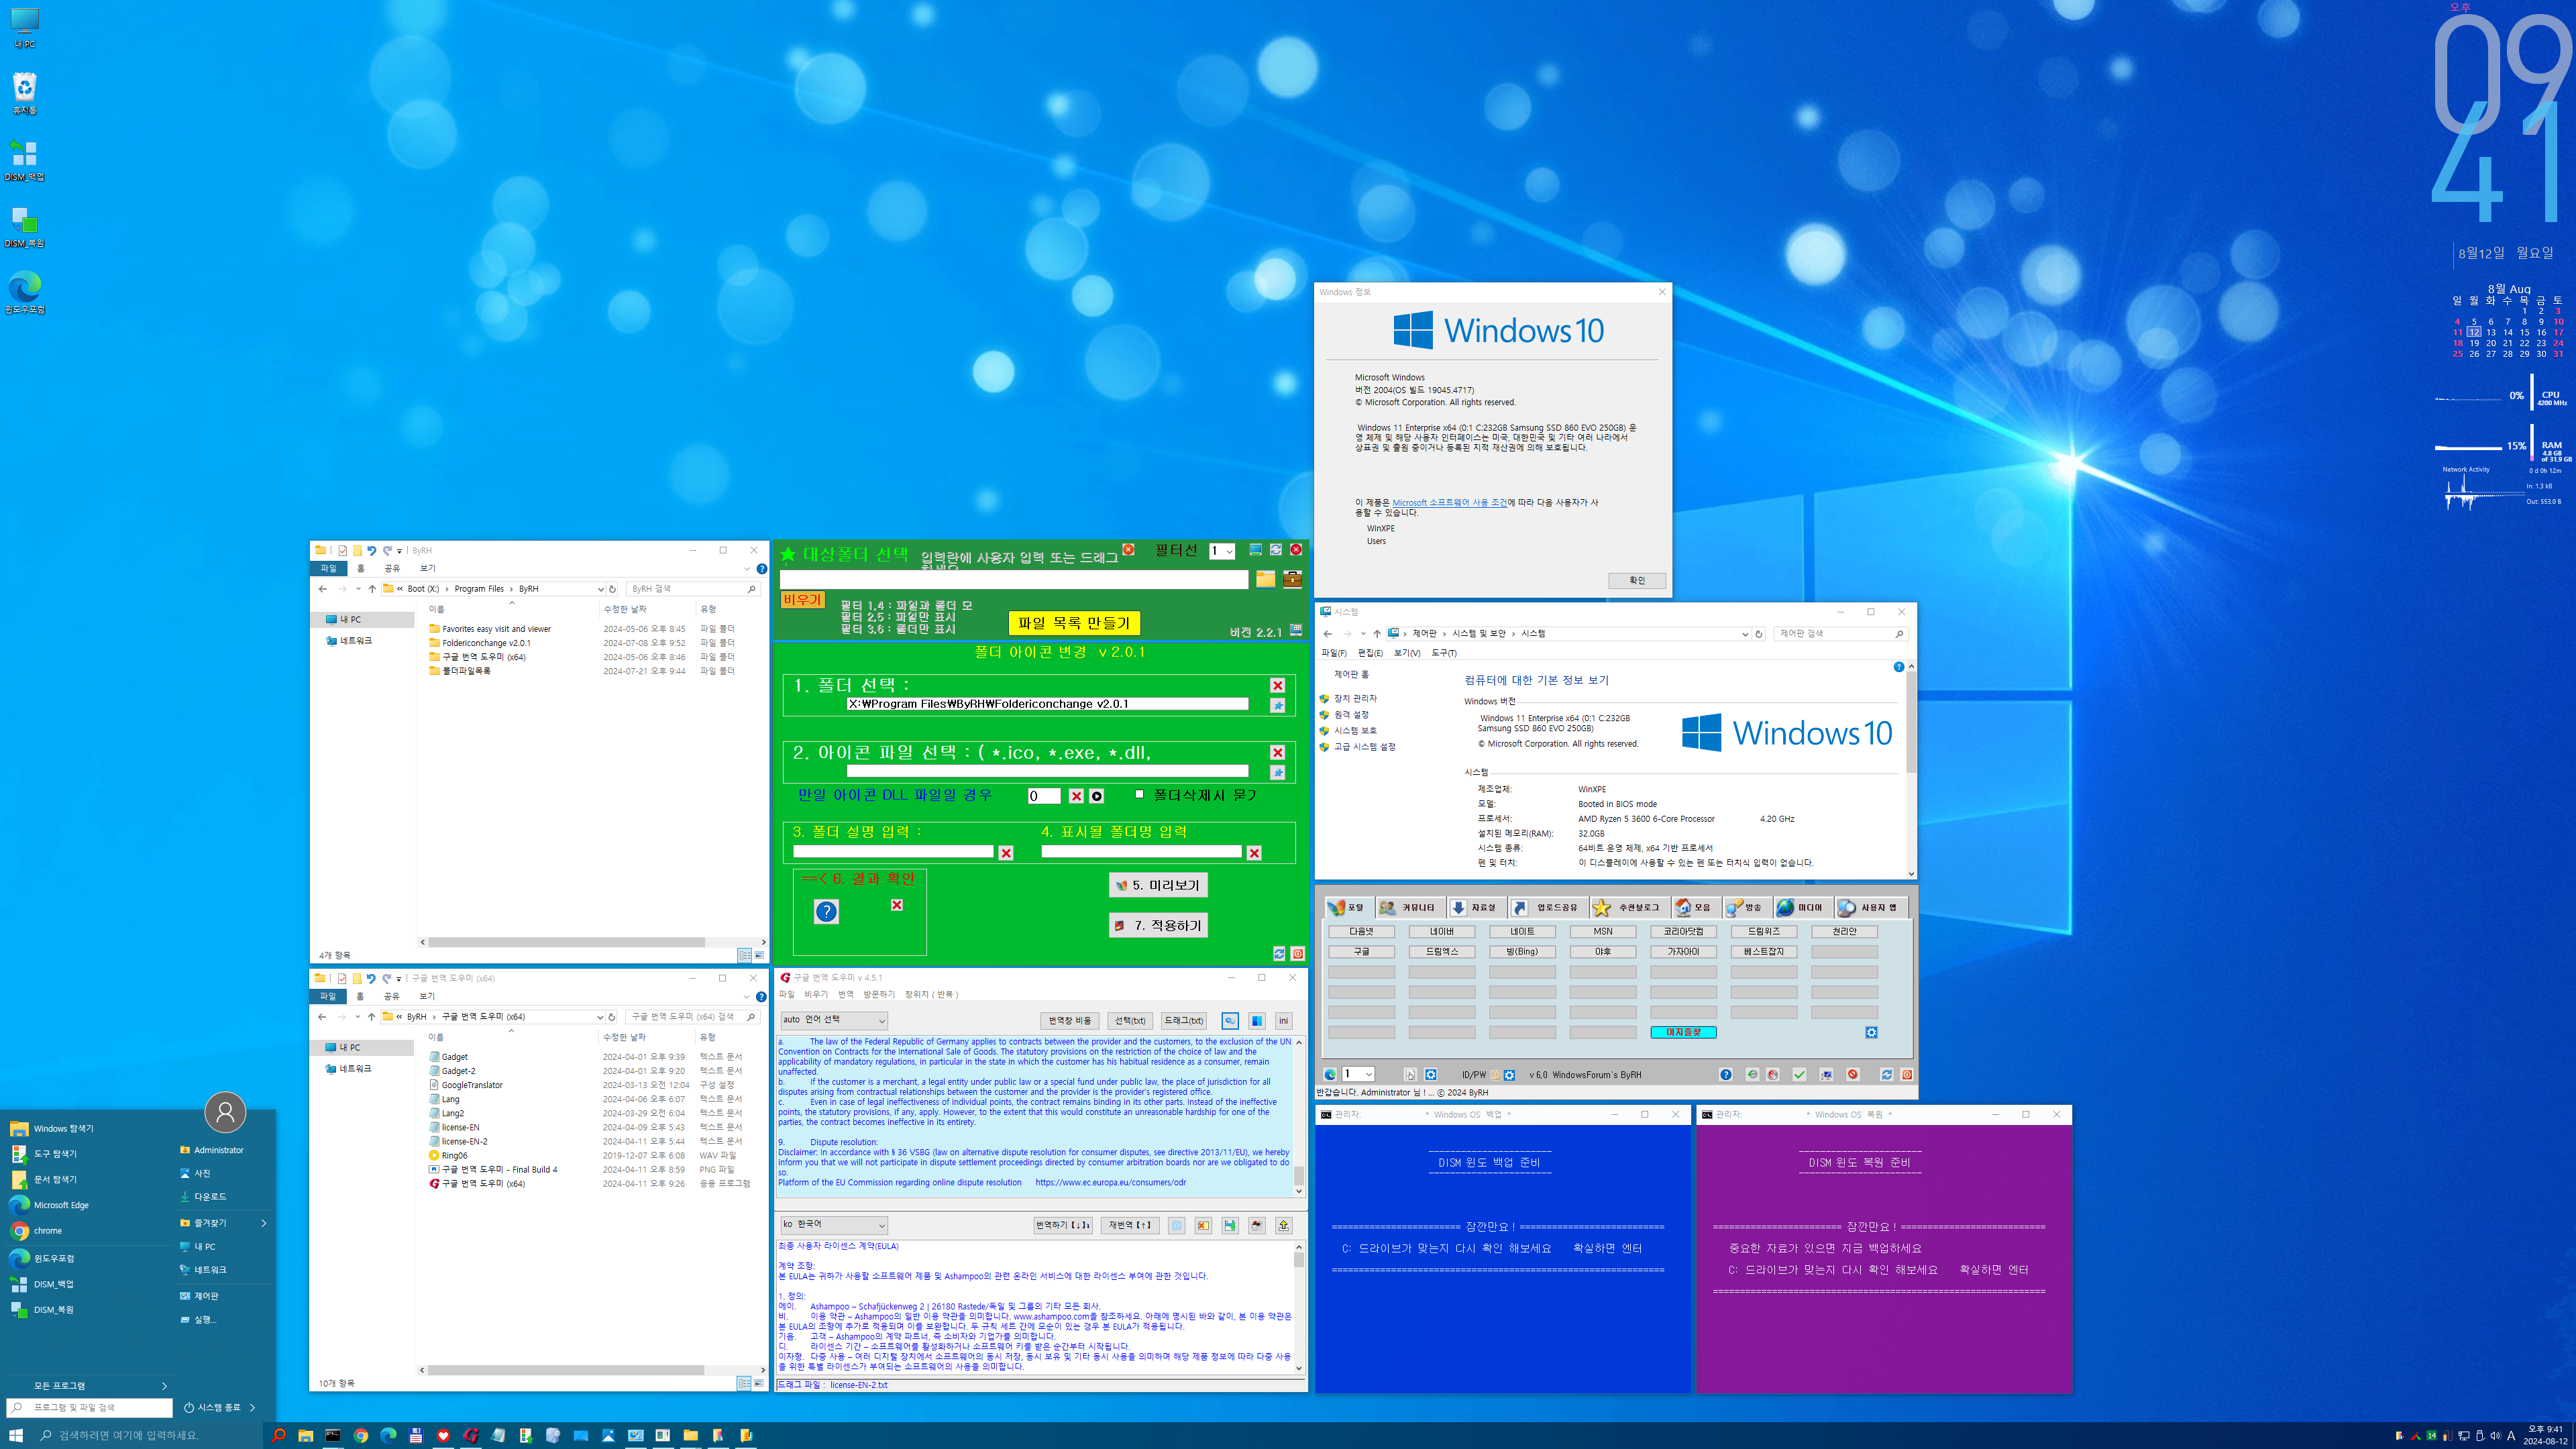Open the 필터선 number dropdown
The height and width of the screenshot is (1449, 2576).
(x=1222, y=551)
